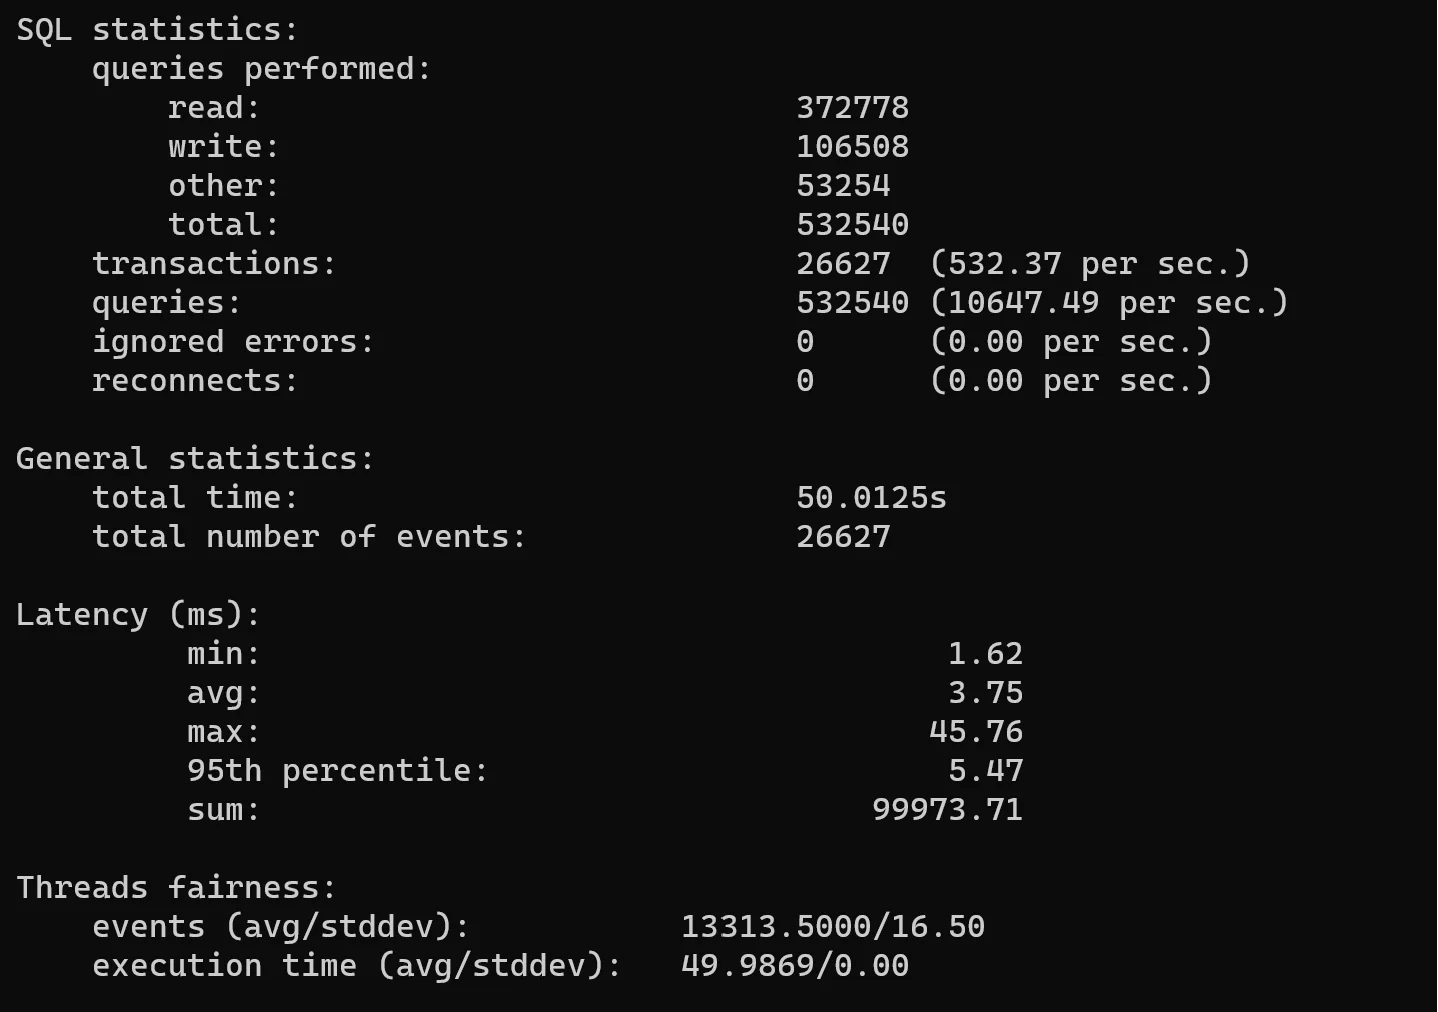Click the "queries performed:" label

[261, 69]
